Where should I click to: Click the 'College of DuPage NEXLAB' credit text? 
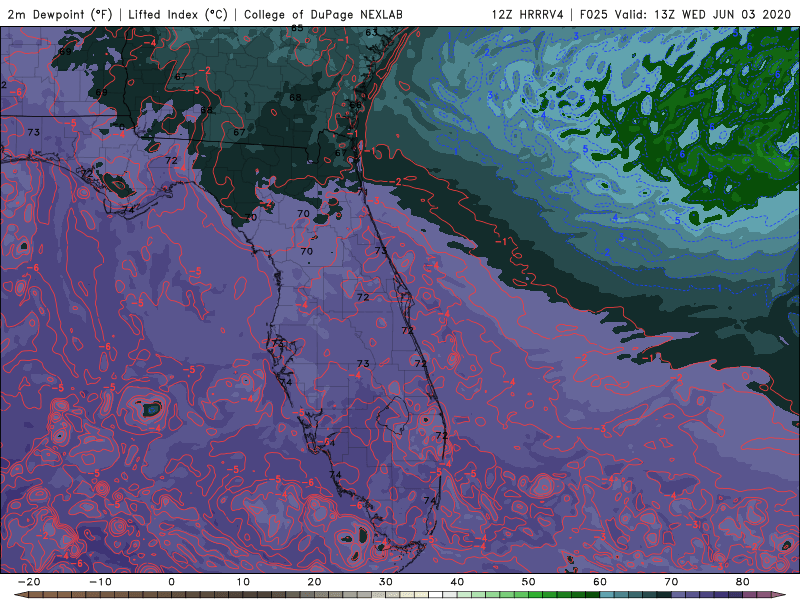(323, 14)
